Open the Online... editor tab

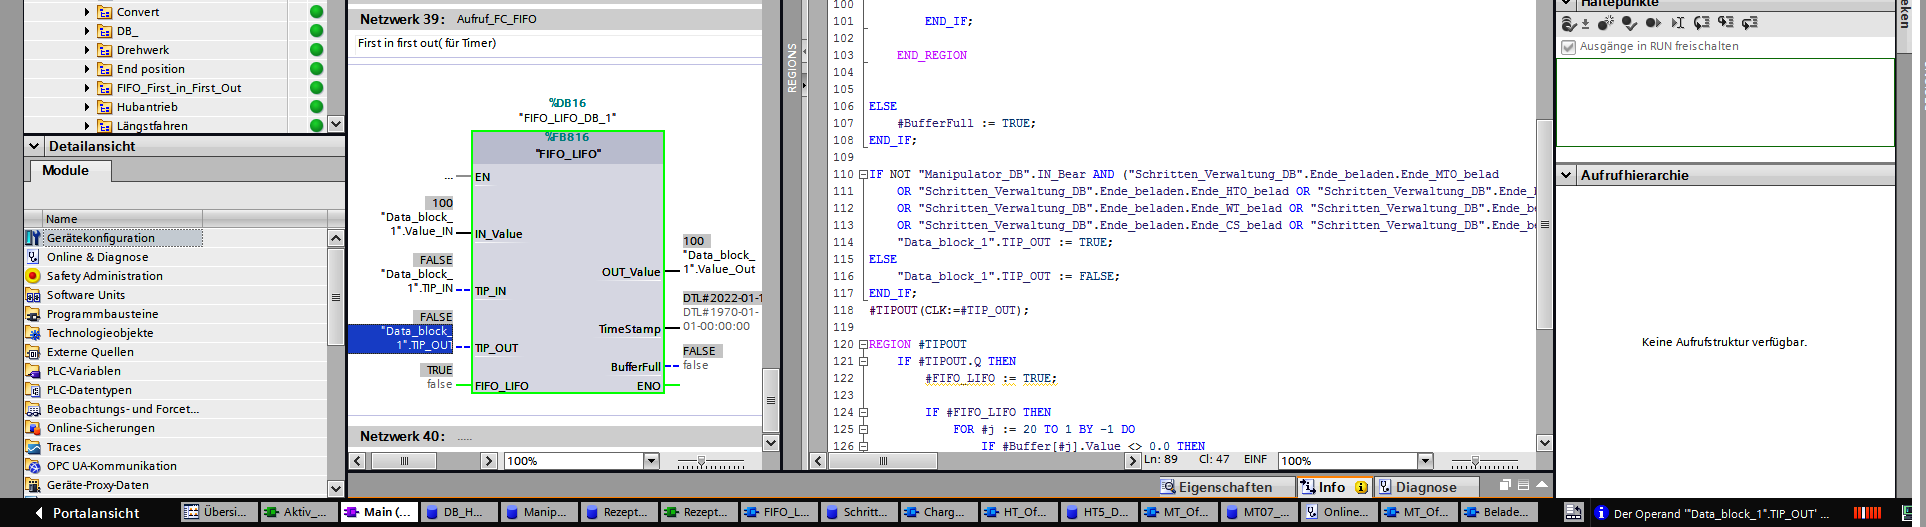coord(1337,512)
